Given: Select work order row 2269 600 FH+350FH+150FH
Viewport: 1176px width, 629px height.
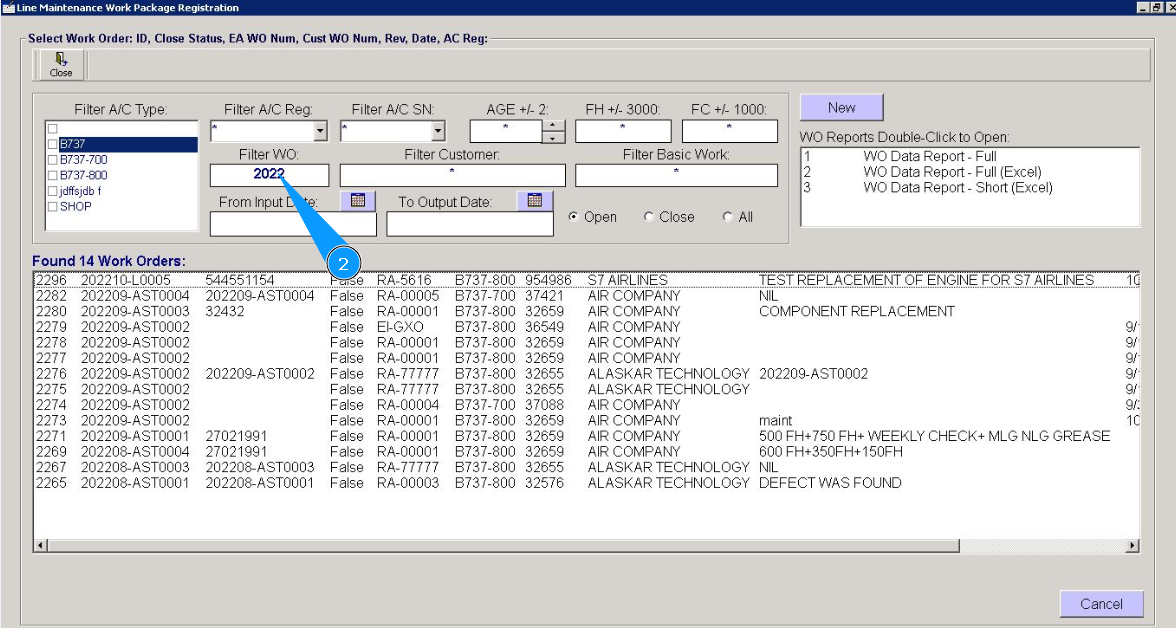Looking at the screenshot, I should (586, 452).
